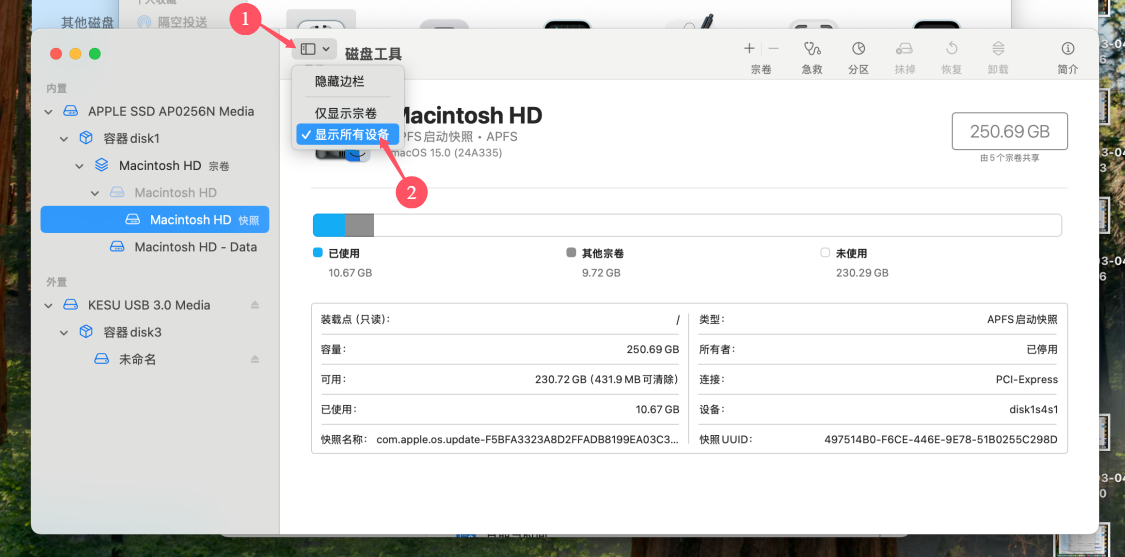Click the 内置 sidebar section header
1125x557 pixels.
(x=57, y=88)
